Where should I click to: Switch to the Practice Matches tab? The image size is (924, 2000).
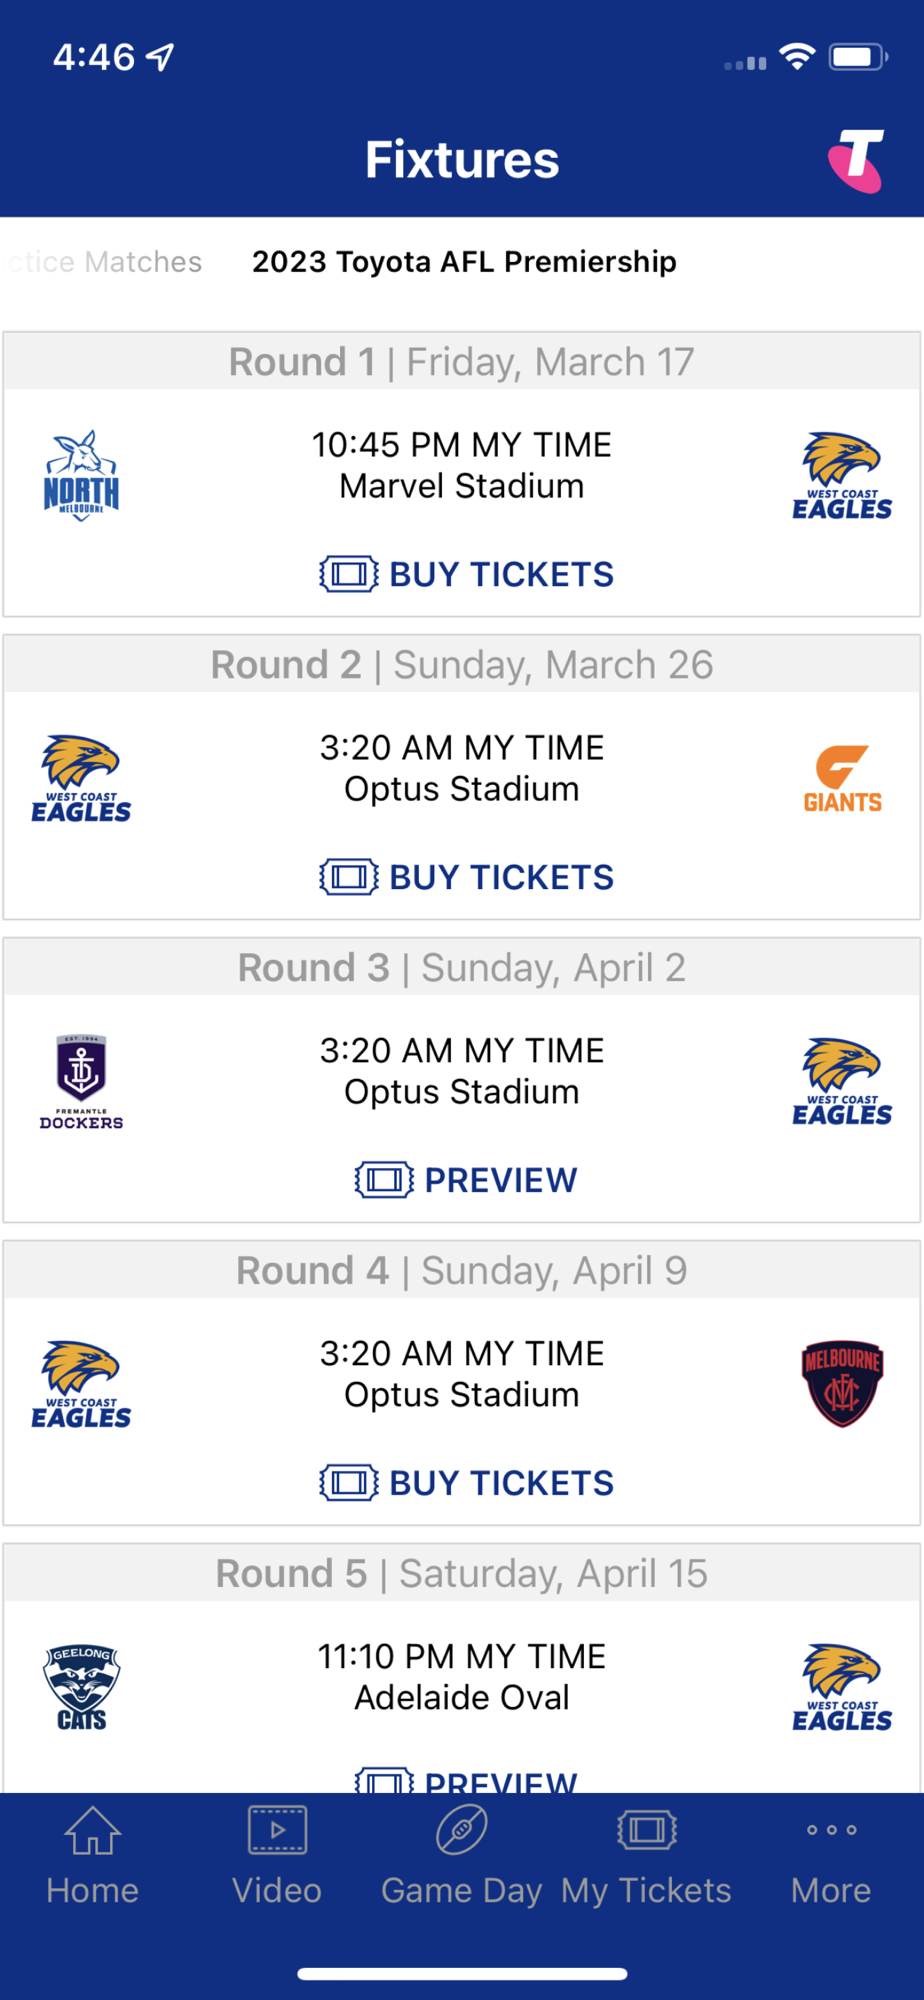pos(104,262)
